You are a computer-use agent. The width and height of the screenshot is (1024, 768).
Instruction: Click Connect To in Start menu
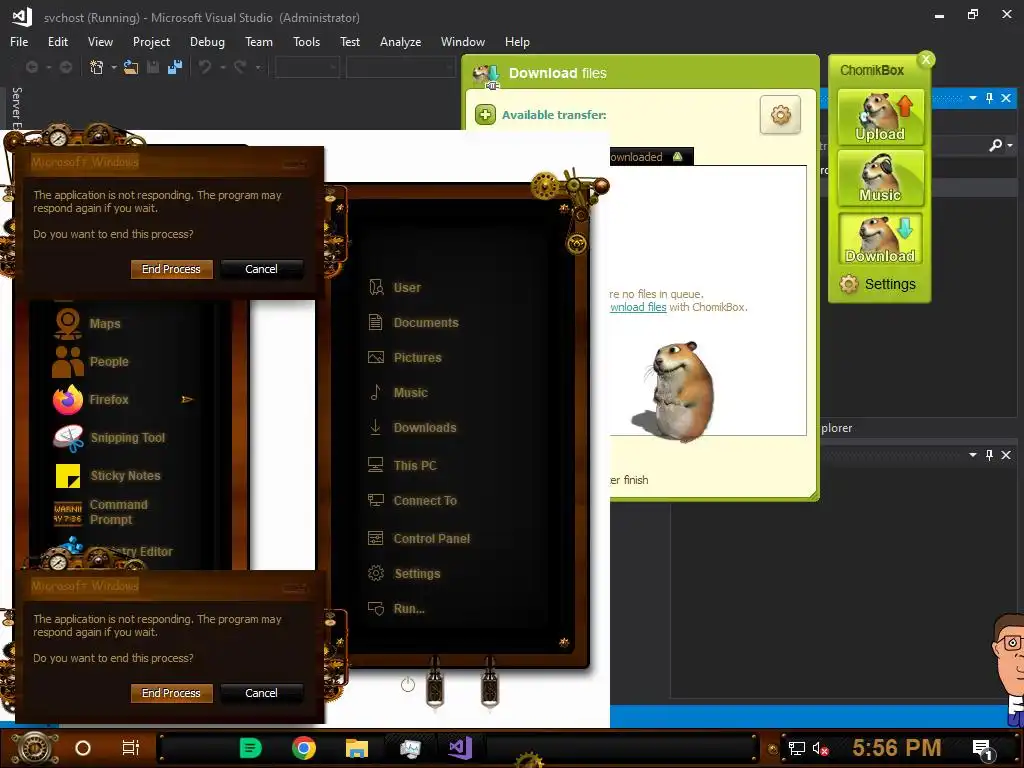[412, 501]
